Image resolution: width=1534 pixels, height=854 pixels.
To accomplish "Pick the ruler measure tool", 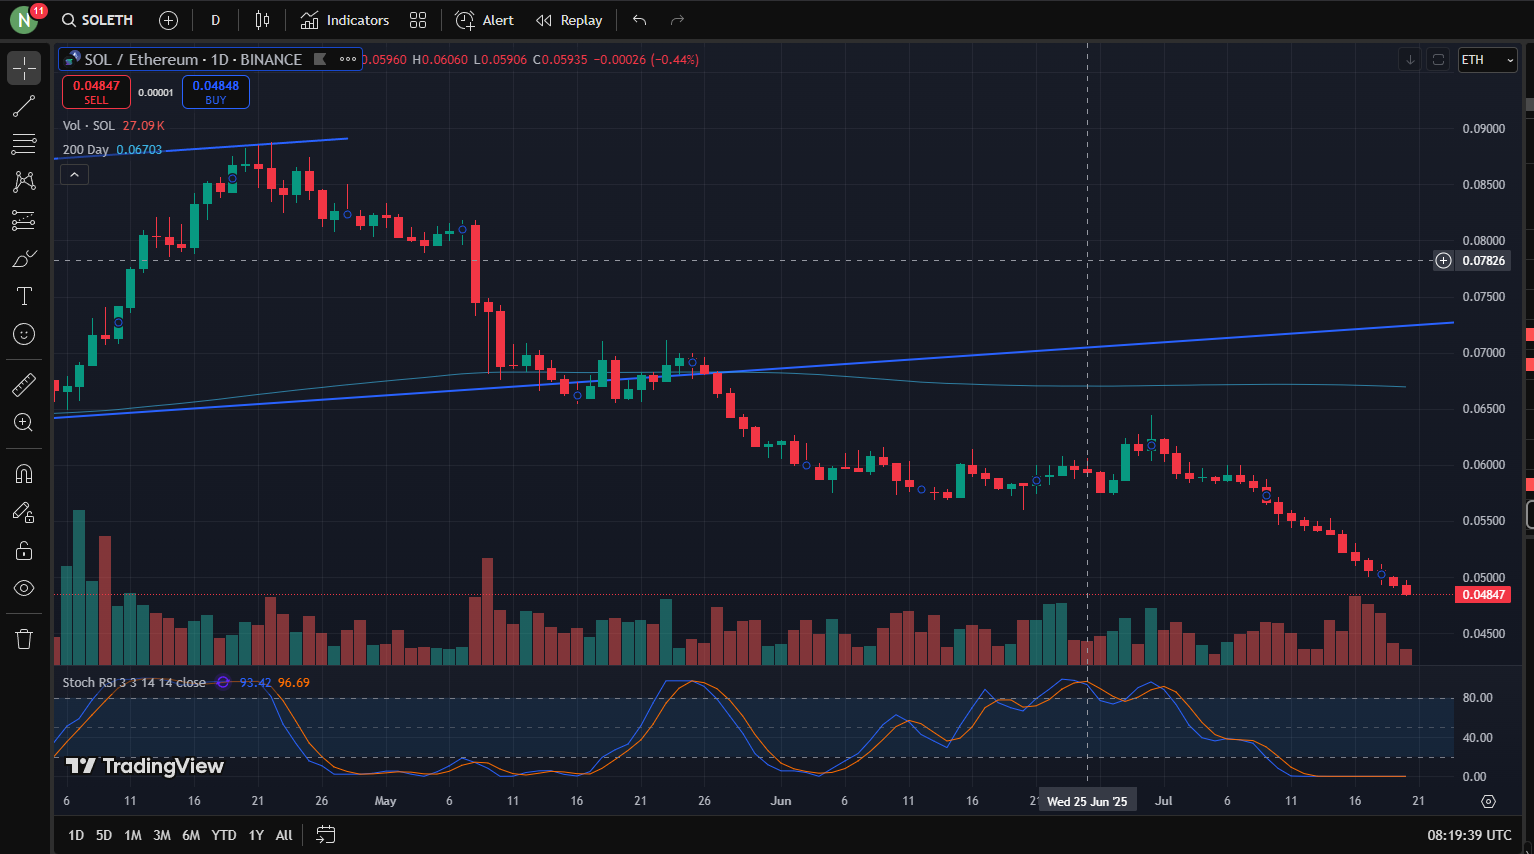I will [24, 384].
